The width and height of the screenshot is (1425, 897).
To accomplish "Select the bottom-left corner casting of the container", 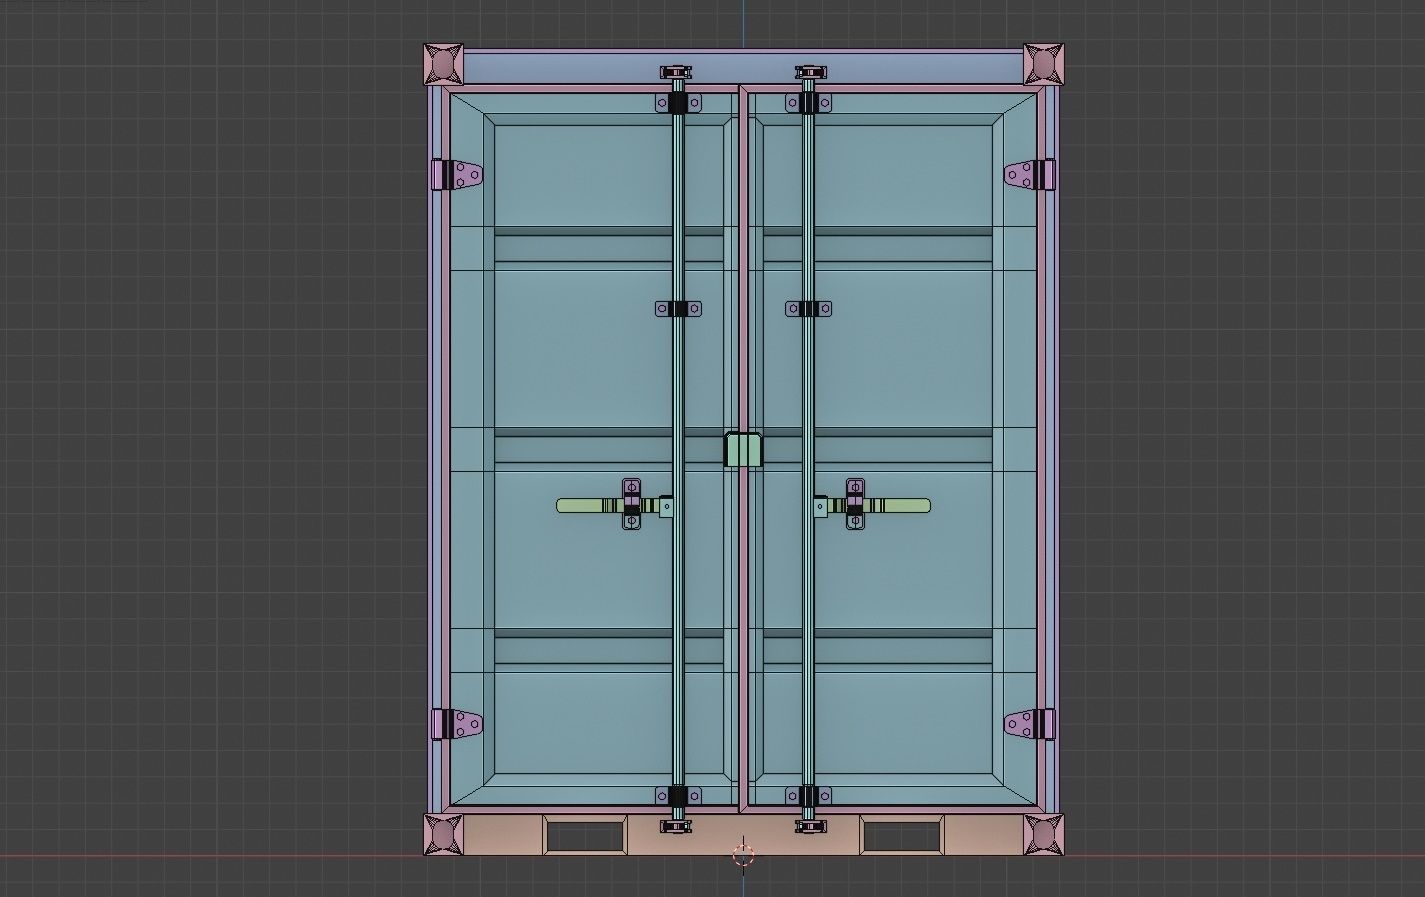I will [x=444, y=835].
